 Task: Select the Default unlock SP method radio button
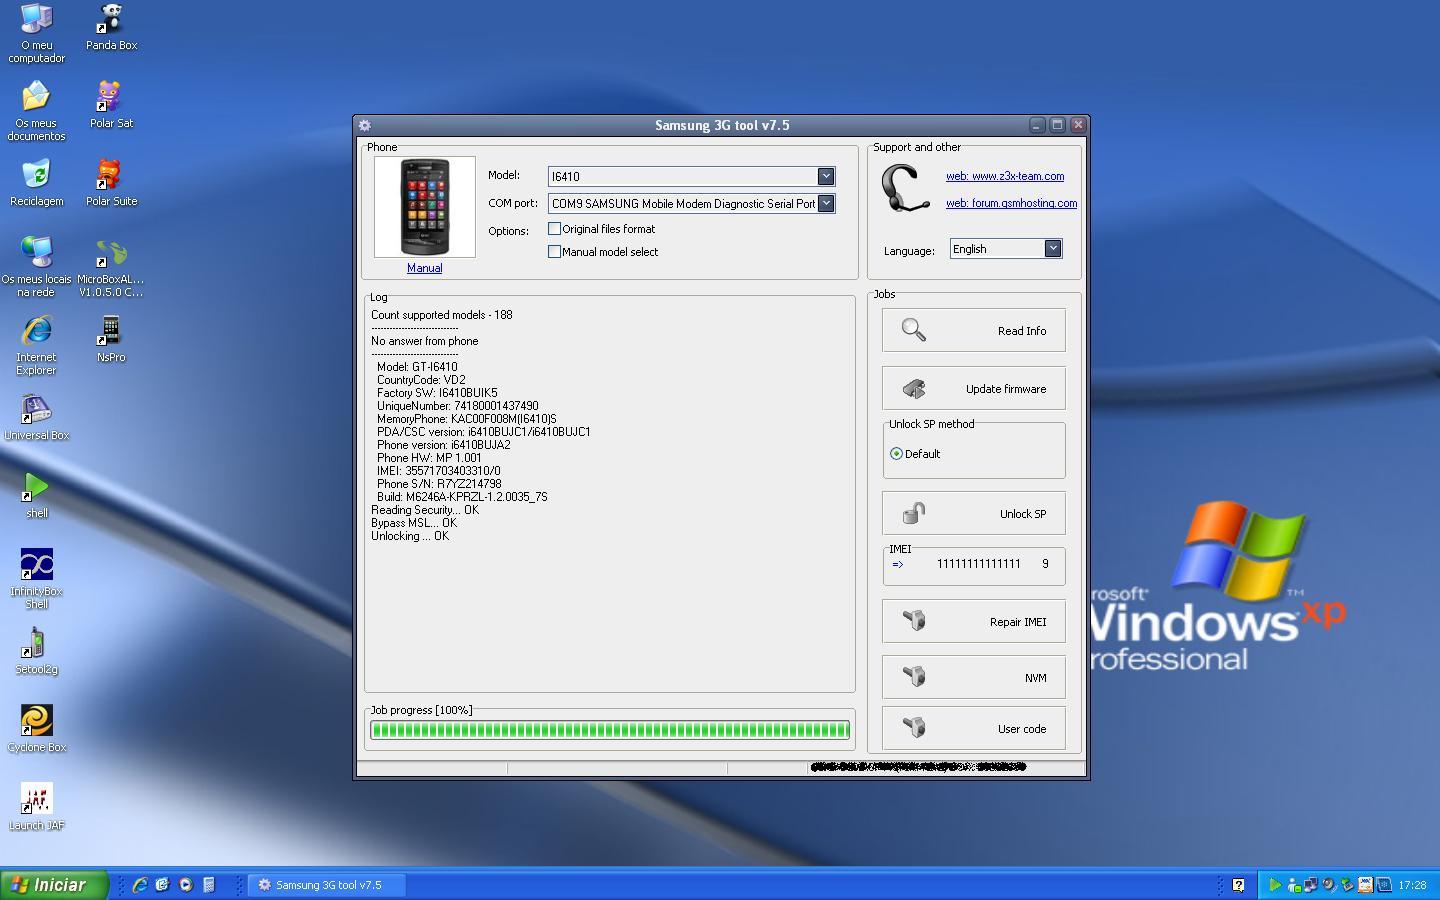click(896, 454)
